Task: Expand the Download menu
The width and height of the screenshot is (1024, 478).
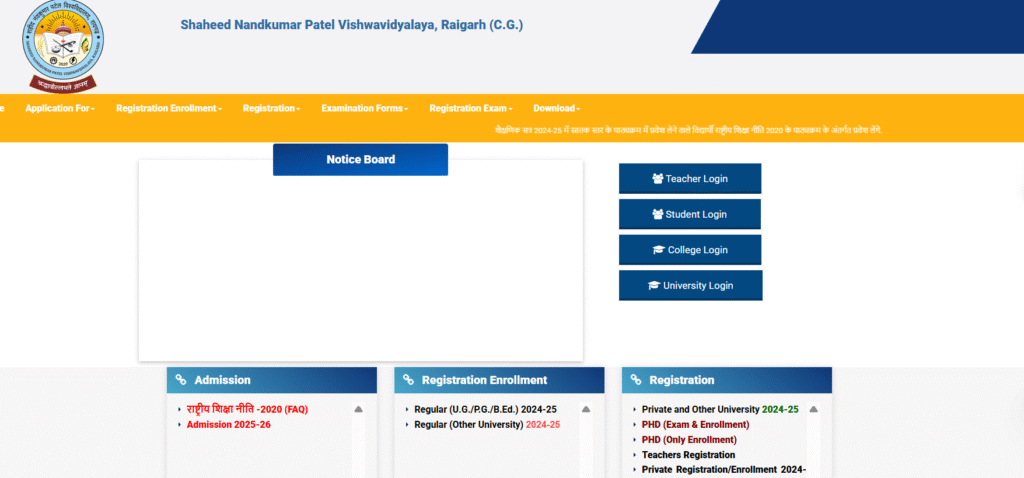Action: [x=556, y=108]
